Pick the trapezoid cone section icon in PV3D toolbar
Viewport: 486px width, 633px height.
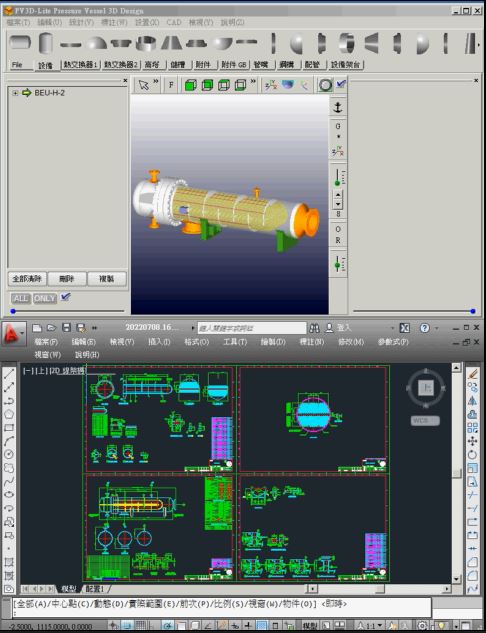click(171, 42)
